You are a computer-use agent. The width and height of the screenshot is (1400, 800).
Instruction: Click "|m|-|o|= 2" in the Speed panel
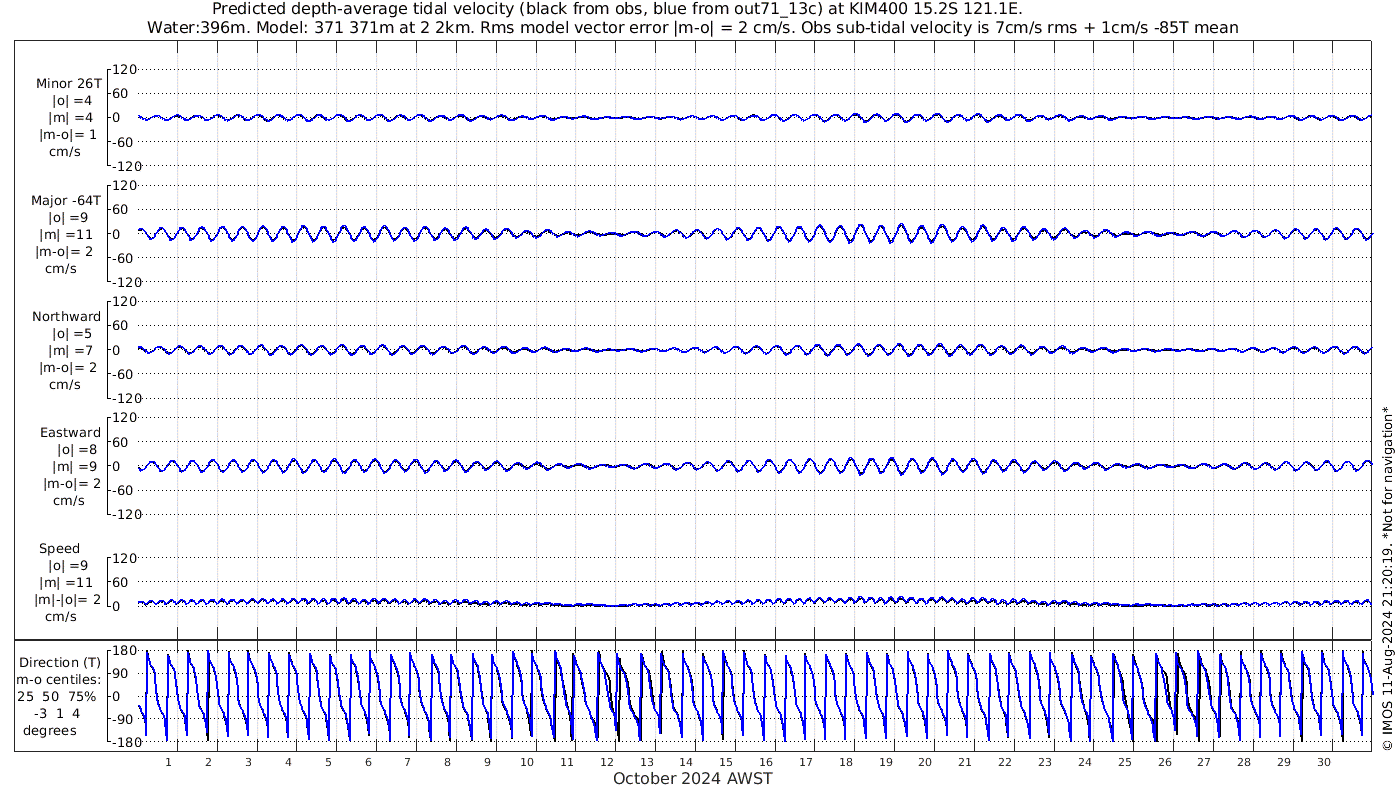pos(69,599)
